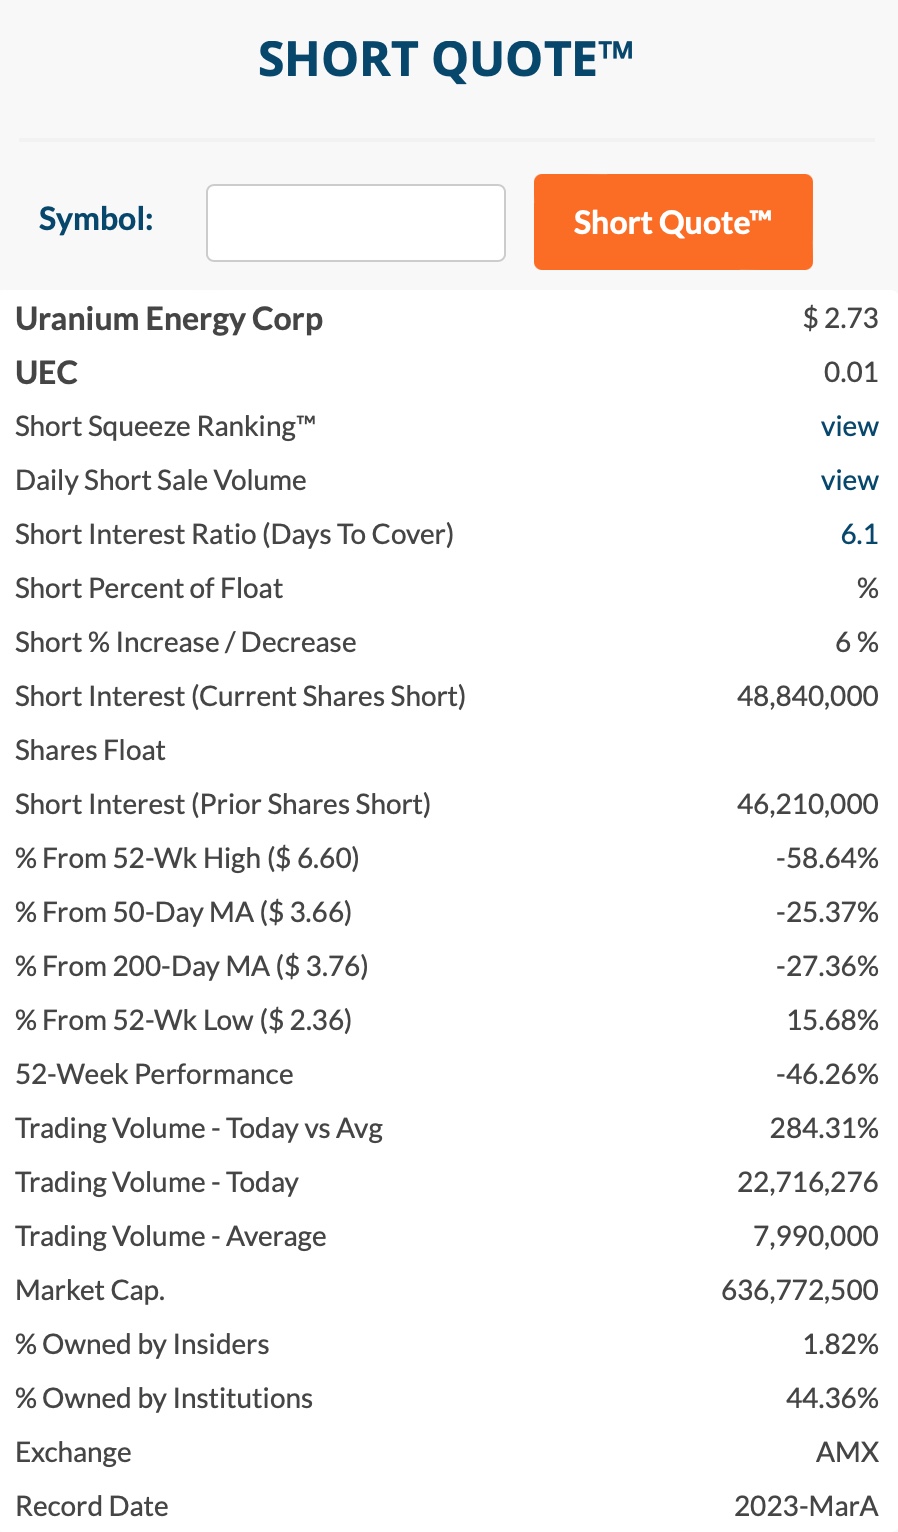
Task: Click the 2023-MarA record date value
Action: [x=806, y=1507]
